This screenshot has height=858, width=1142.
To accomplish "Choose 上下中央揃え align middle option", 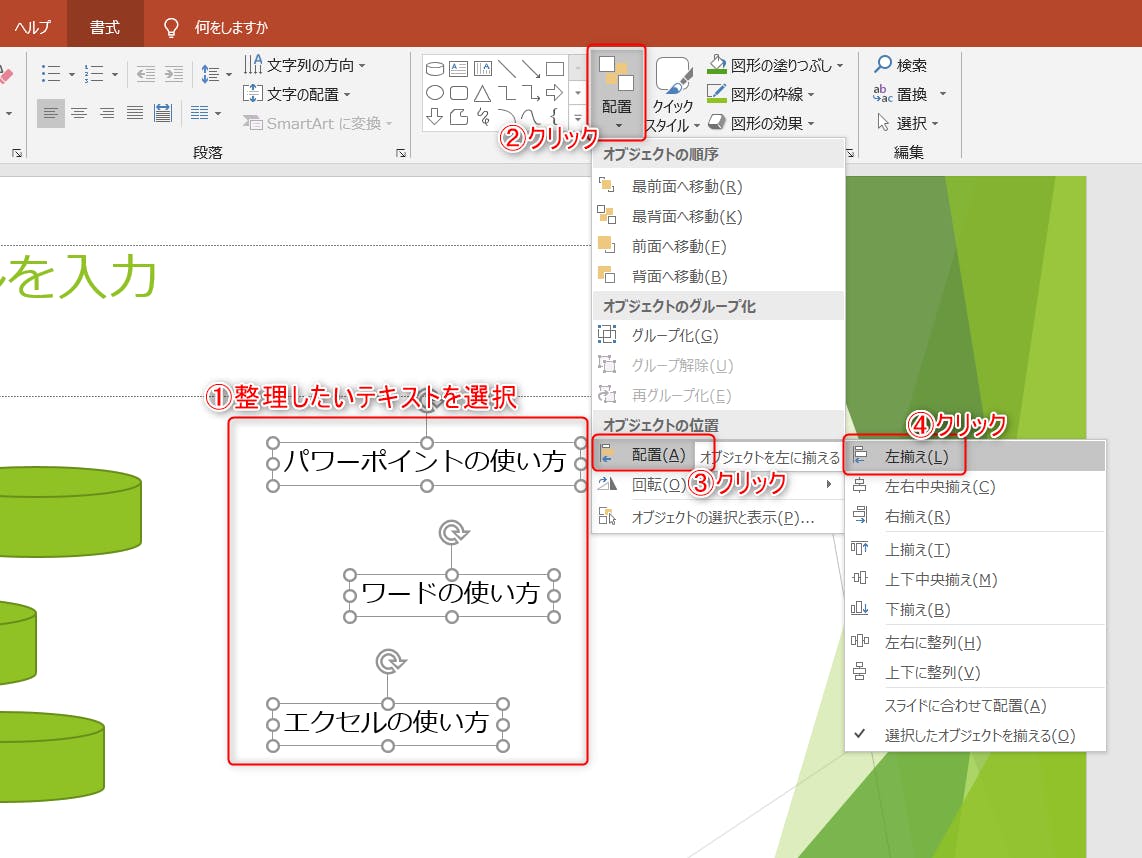I will tap(940, 580).
